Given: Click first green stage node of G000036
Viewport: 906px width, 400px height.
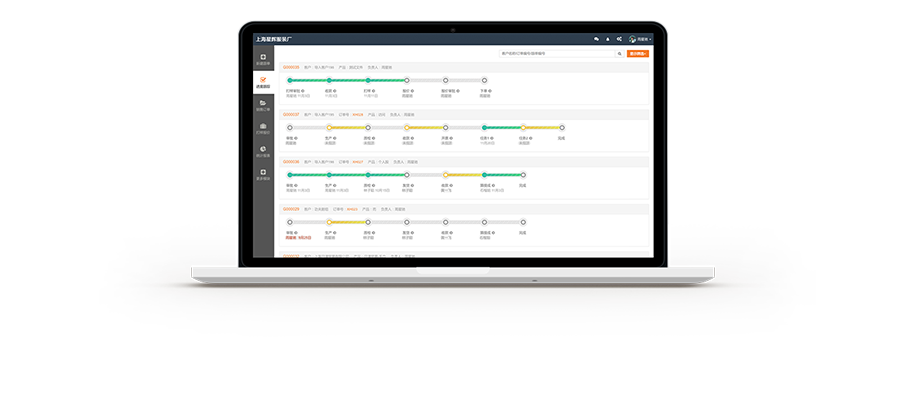Looking at the screenshot, I should pyautogui.click(x=290, y=175).
